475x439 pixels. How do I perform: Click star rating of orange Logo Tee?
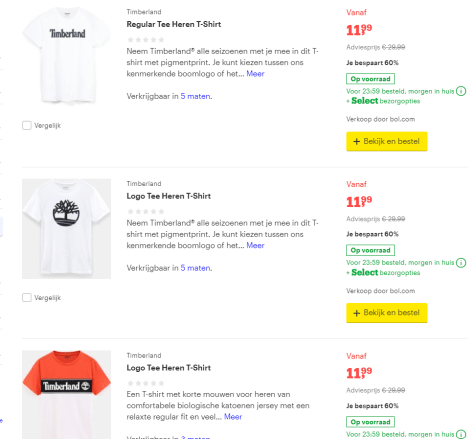[x=146, y=383]
